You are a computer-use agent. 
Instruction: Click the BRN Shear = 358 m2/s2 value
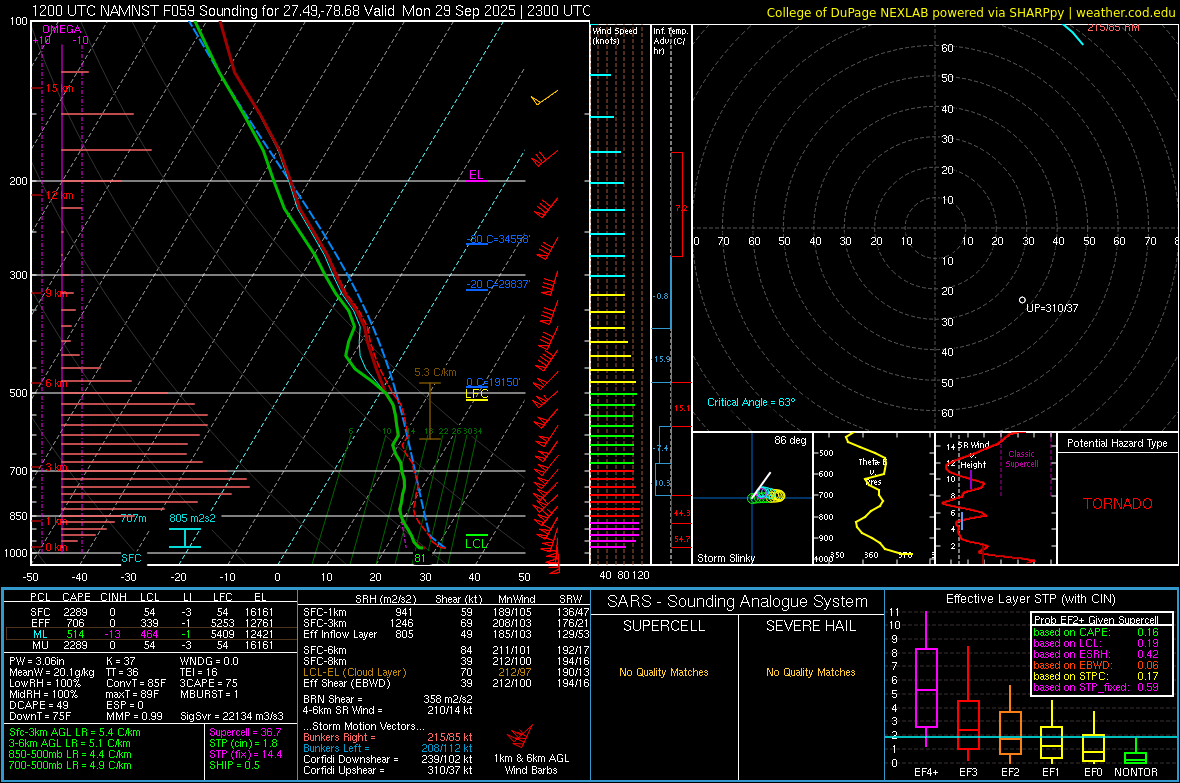click(x=388, y=699)
